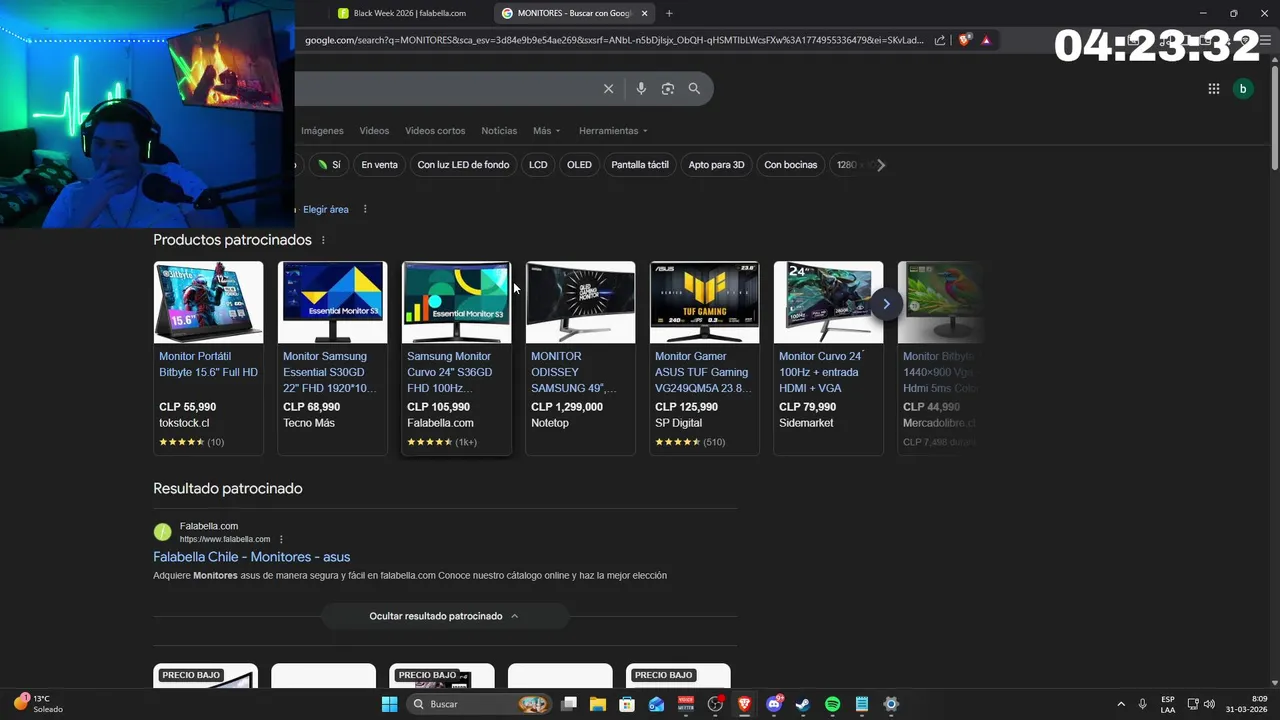Clear the Google search box with the X

pos(608,89)
